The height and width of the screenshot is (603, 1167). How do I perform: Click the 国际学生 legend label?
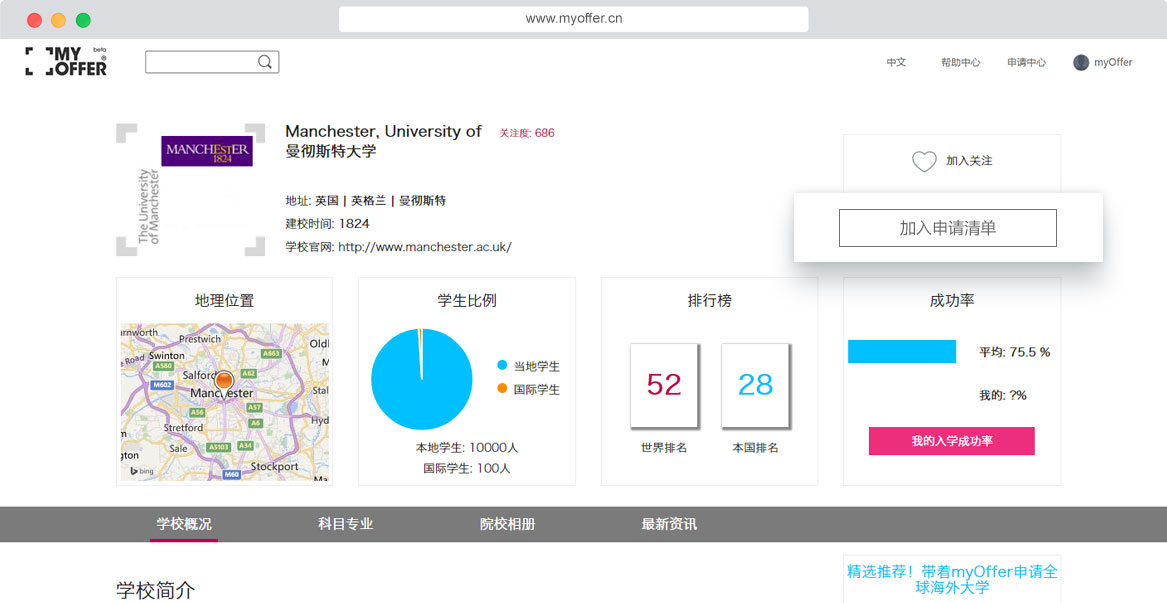click(x=537, y=389)
